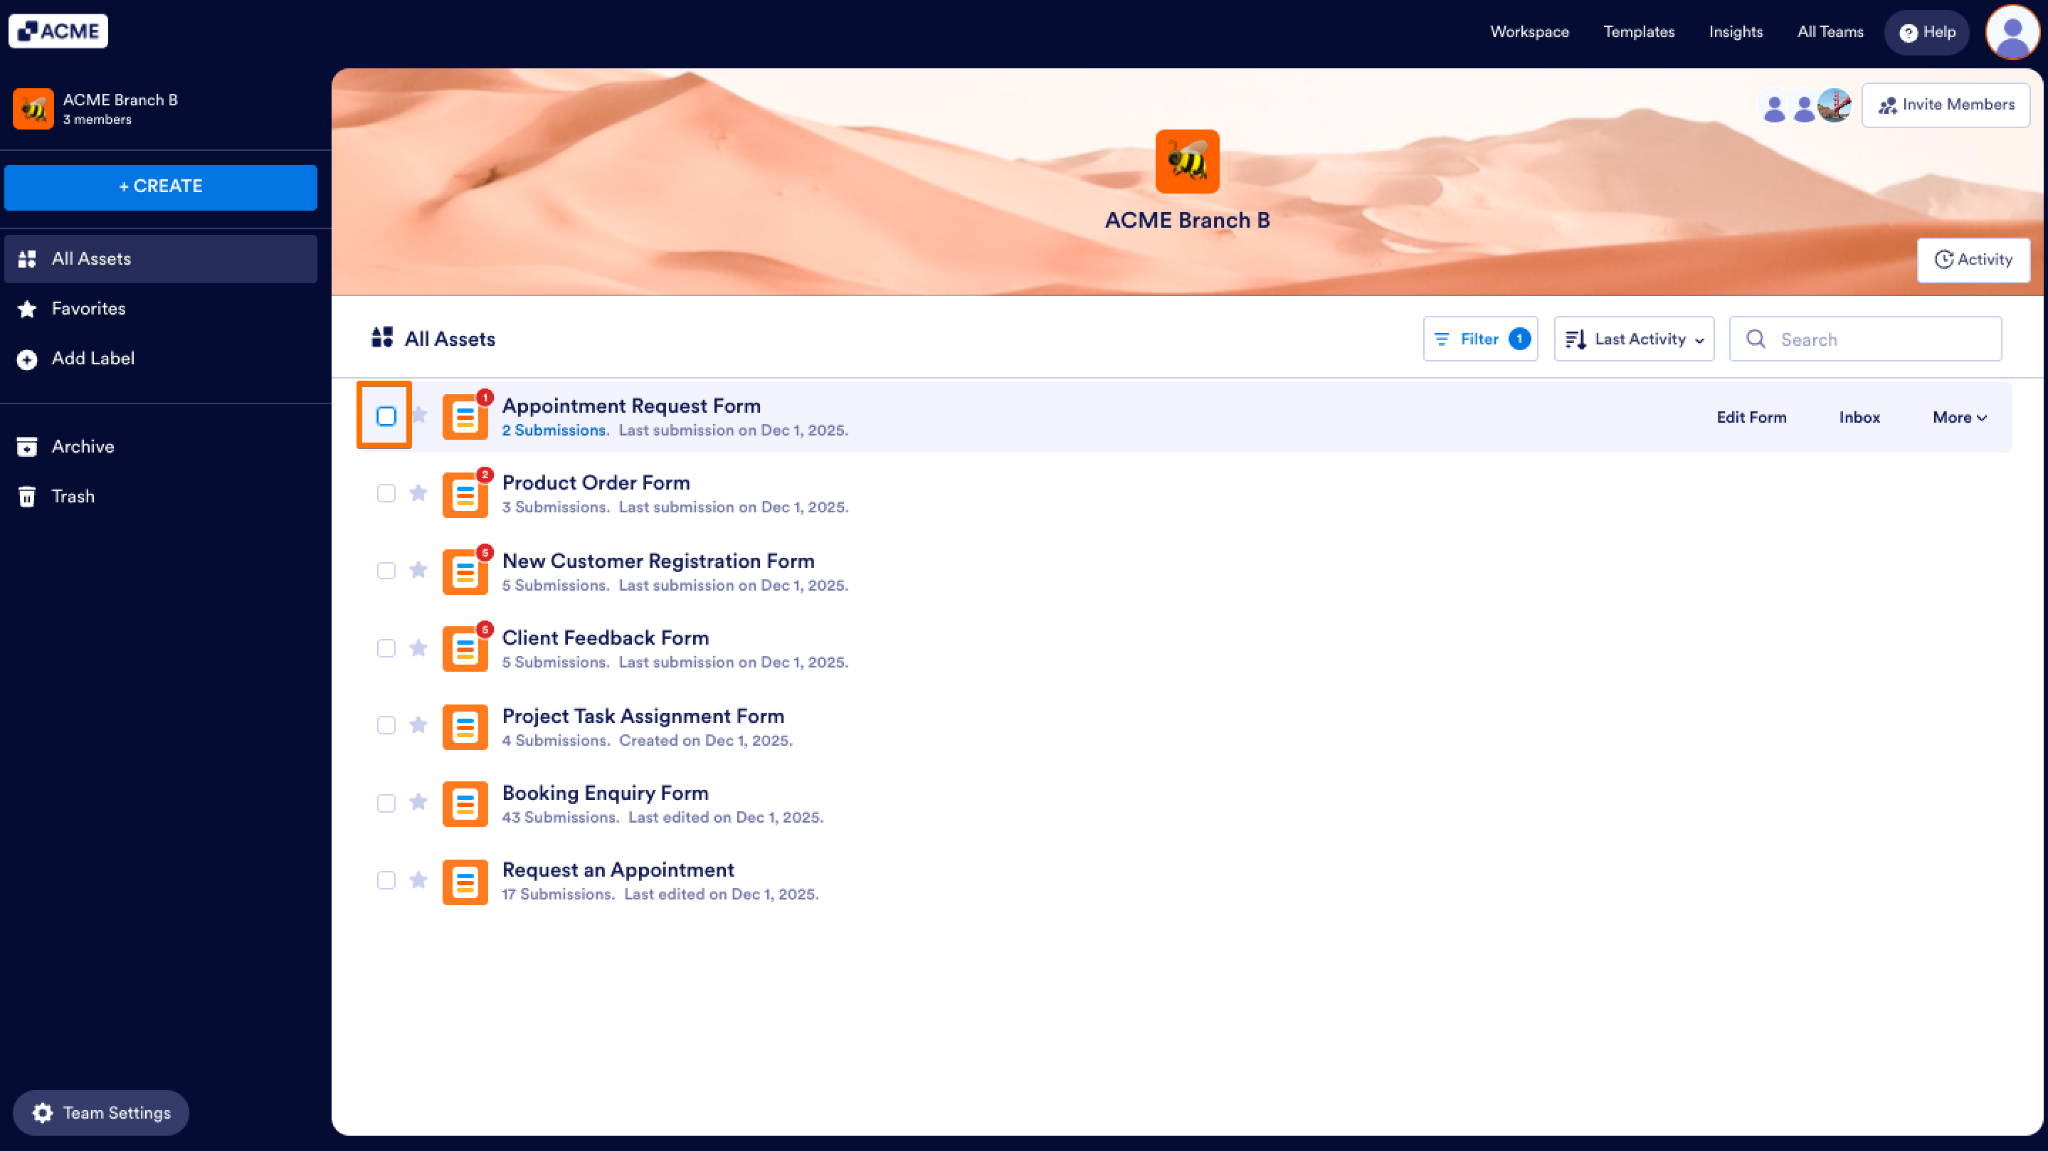Click the New Customer Registration Form icon
This screenshot has width=2048, height=1151.
pos(465,572)
